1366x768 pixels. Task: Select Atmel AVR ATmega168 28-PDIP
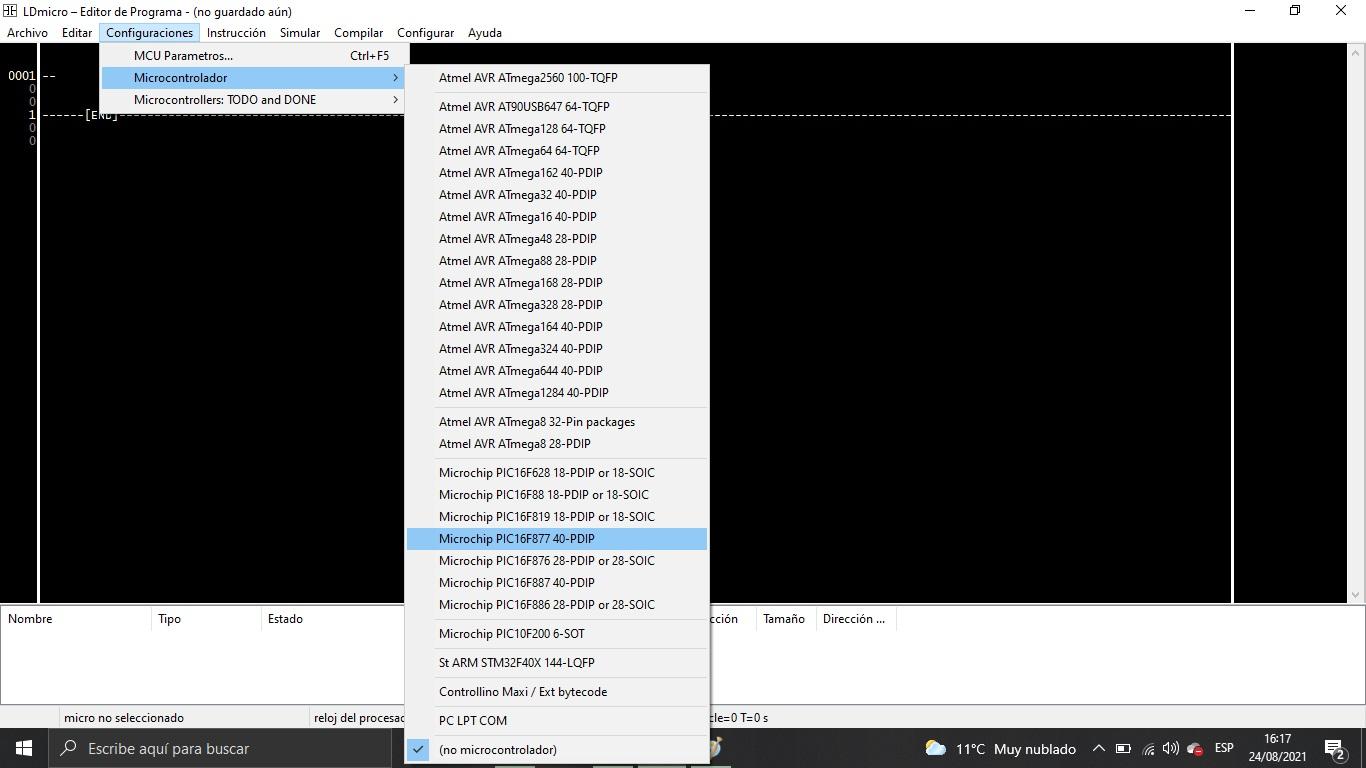(557, 283)
